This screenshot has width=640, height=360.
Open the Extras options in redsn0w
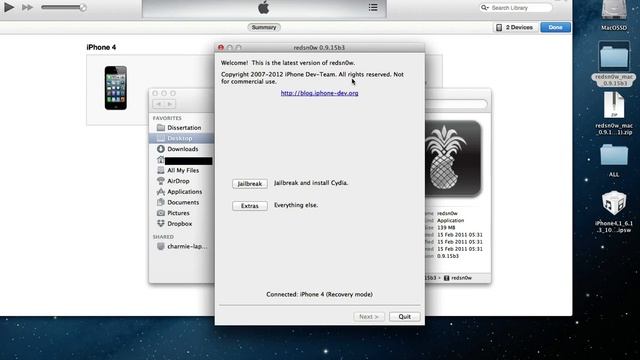pyautogui.click(x=250, y=206)
